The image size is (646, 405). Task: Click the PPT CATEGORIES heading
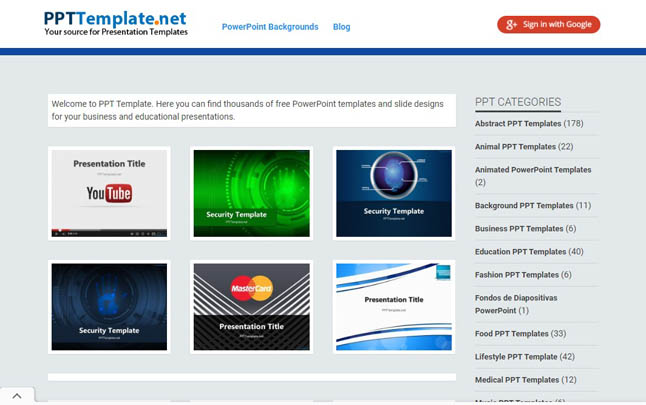coord(518,102)
